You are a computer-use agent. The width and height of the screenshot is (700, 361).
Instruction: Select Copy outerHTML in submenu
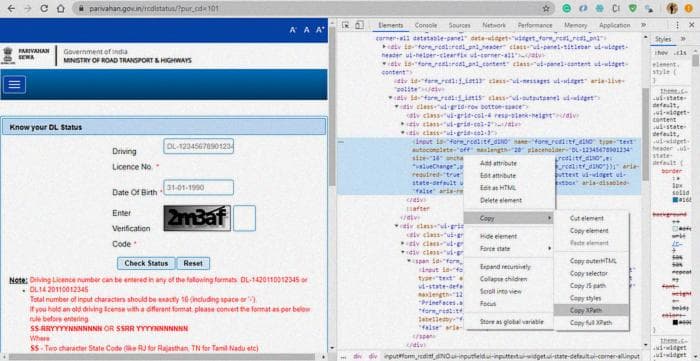click(x=592, y=261)
